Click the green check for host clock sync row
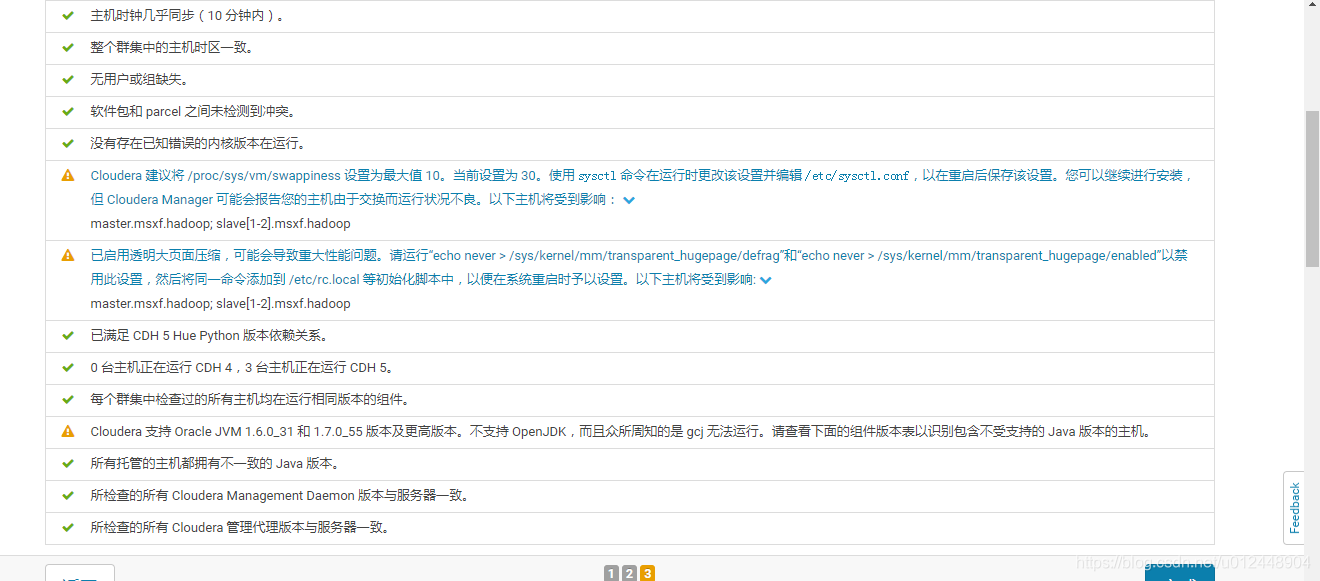This screenshot has height=581, width=1320. (x=68, y=16)
